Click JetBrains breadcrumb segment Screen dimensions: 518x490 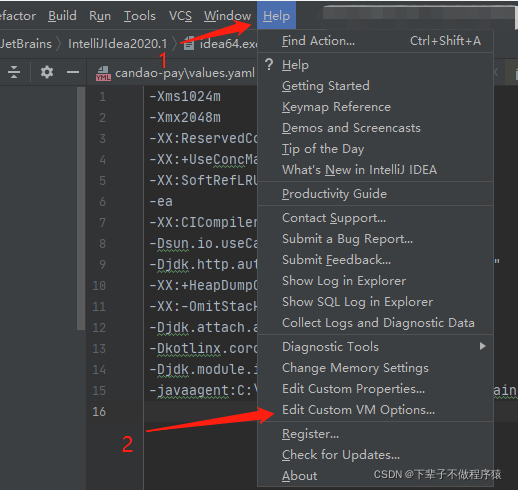pos(26,44)
